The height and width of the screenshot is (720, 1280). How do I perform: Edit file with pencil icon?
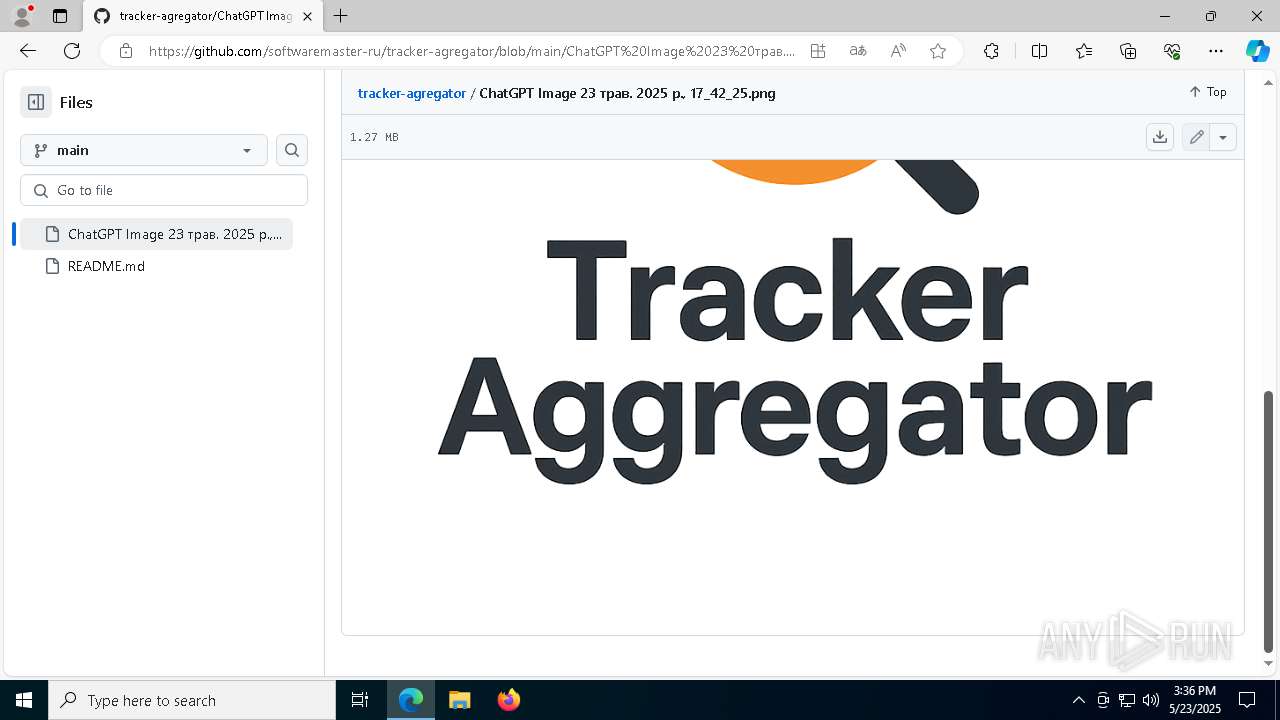[x=1196, y=137]
